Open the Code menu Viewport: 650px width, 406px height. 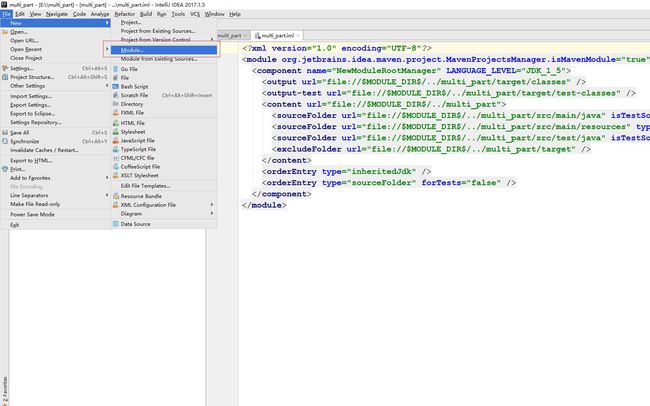point(80,14)
